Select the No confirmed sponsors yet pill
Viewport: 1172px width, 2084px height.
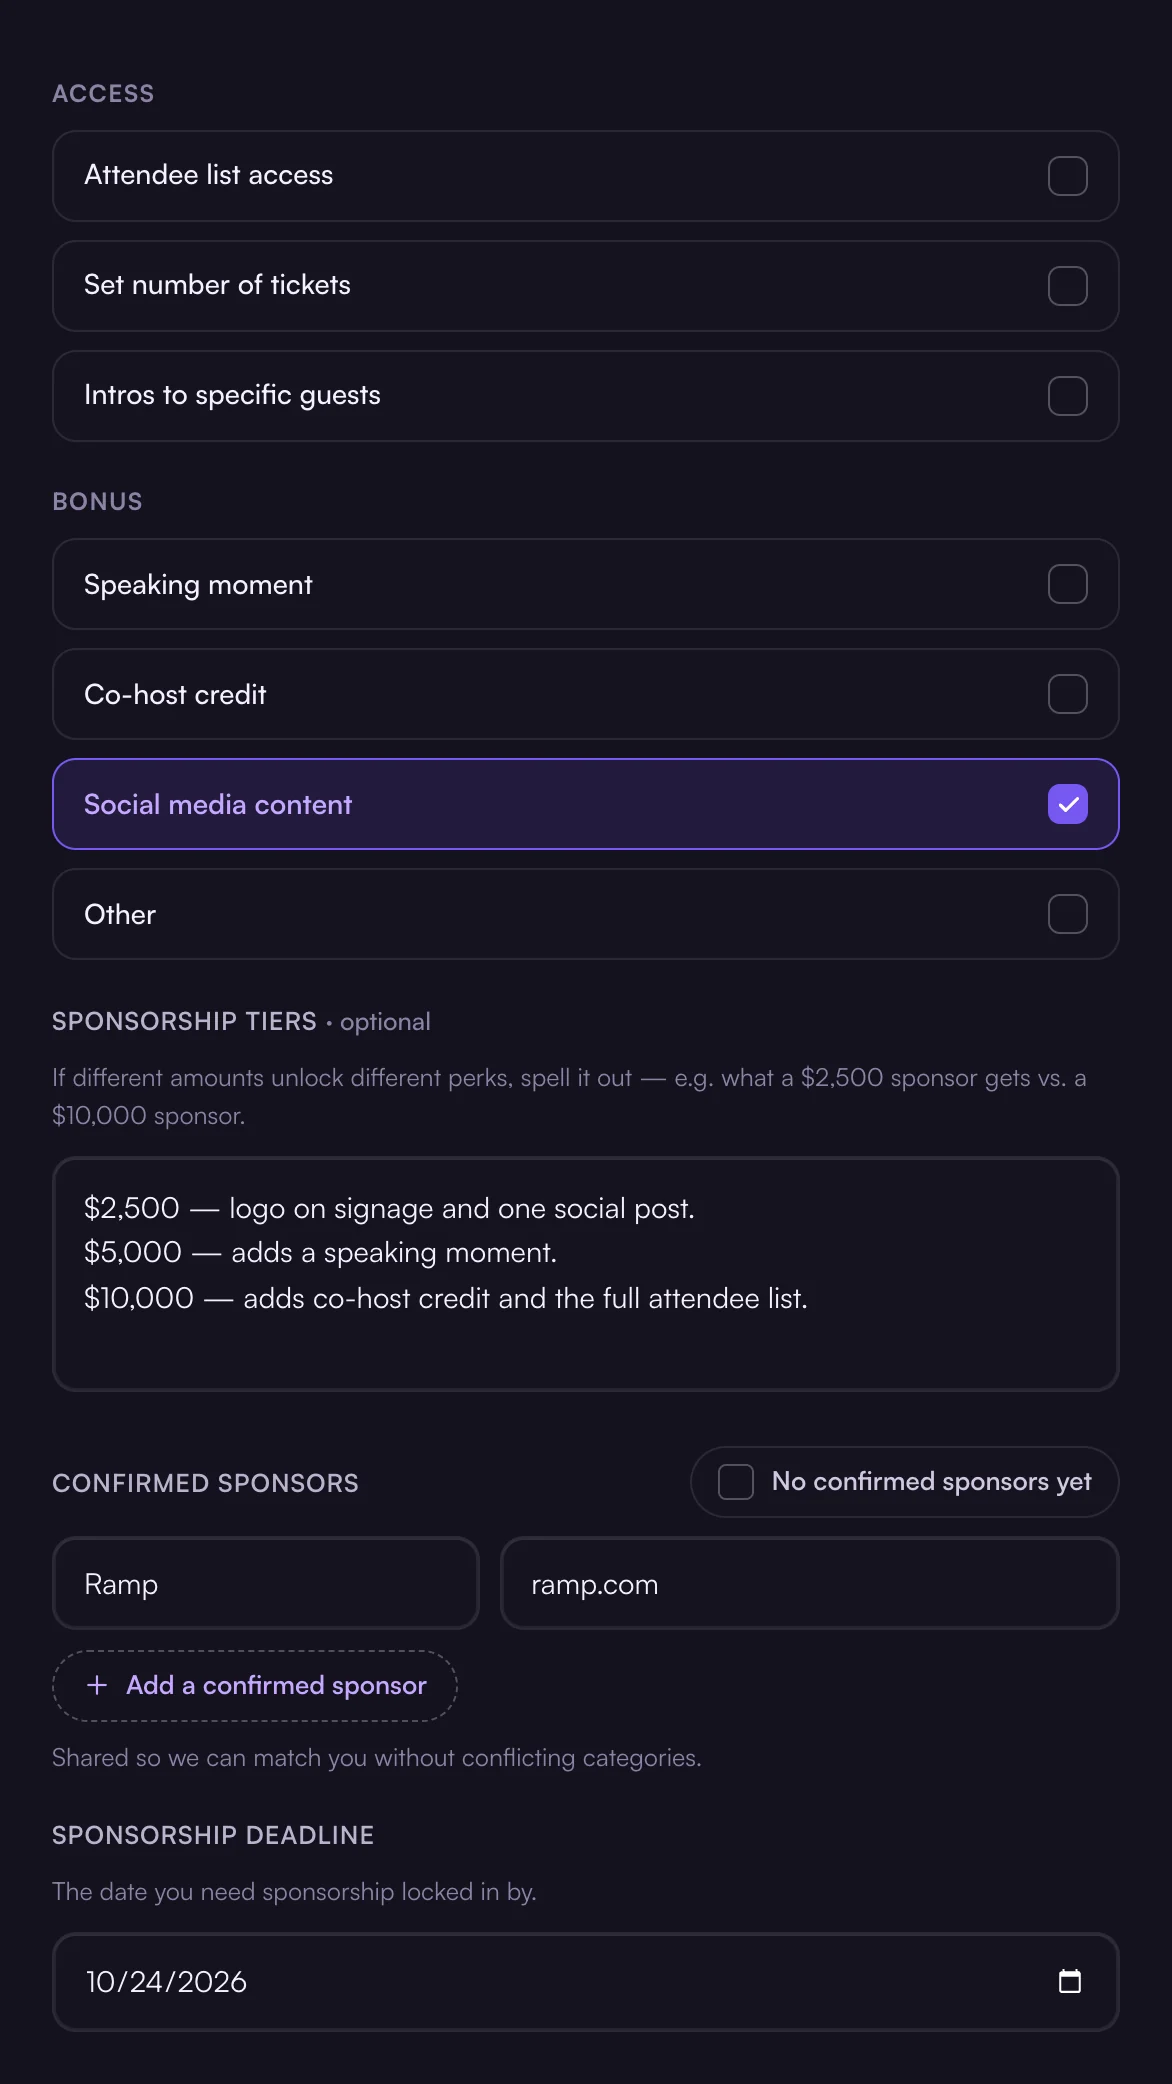(904, 1482)
